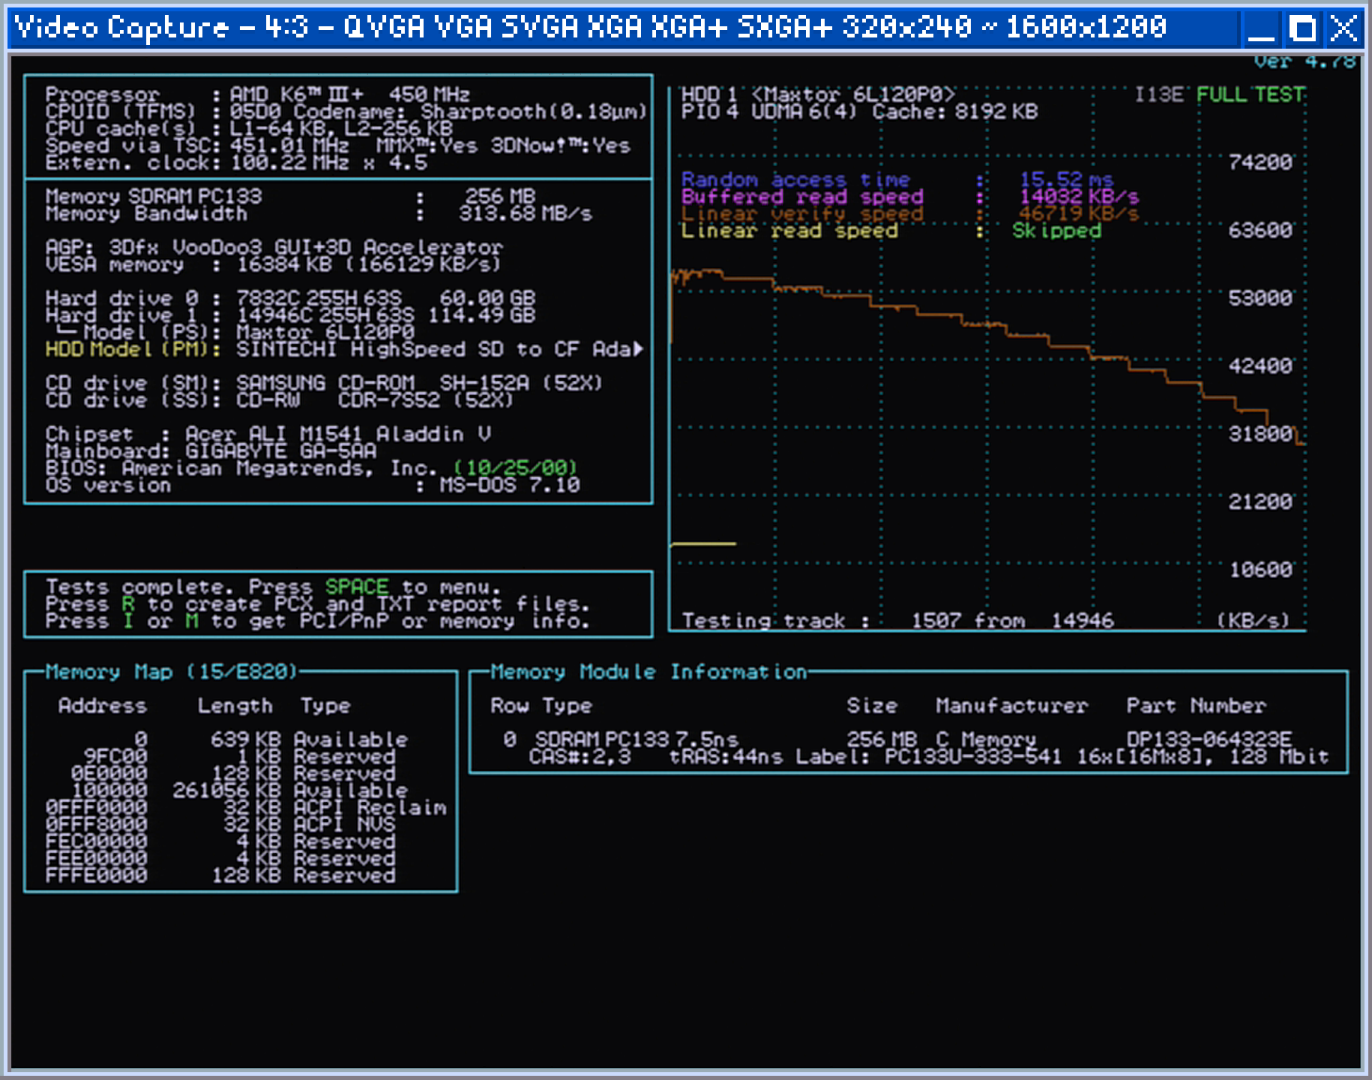Click the green 'FULL TEST' label

click(x=1250, y=95)
